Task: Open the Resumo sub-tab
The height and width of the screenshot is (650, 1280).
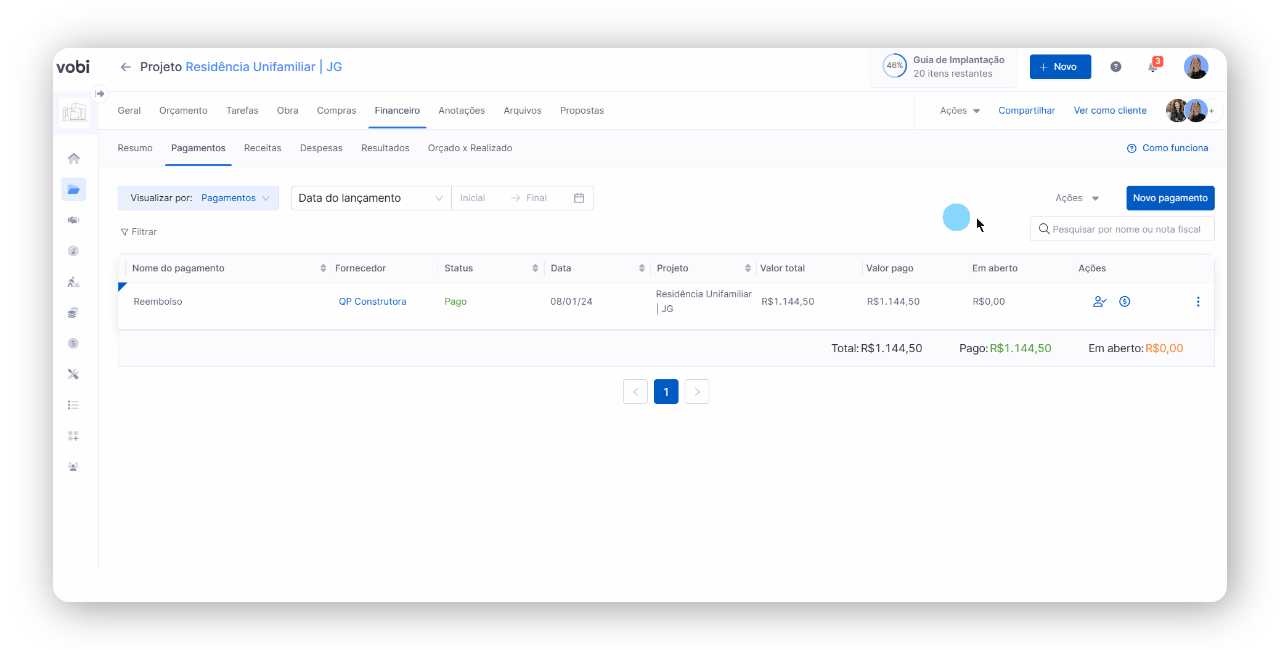Action: tap(135, 148)
